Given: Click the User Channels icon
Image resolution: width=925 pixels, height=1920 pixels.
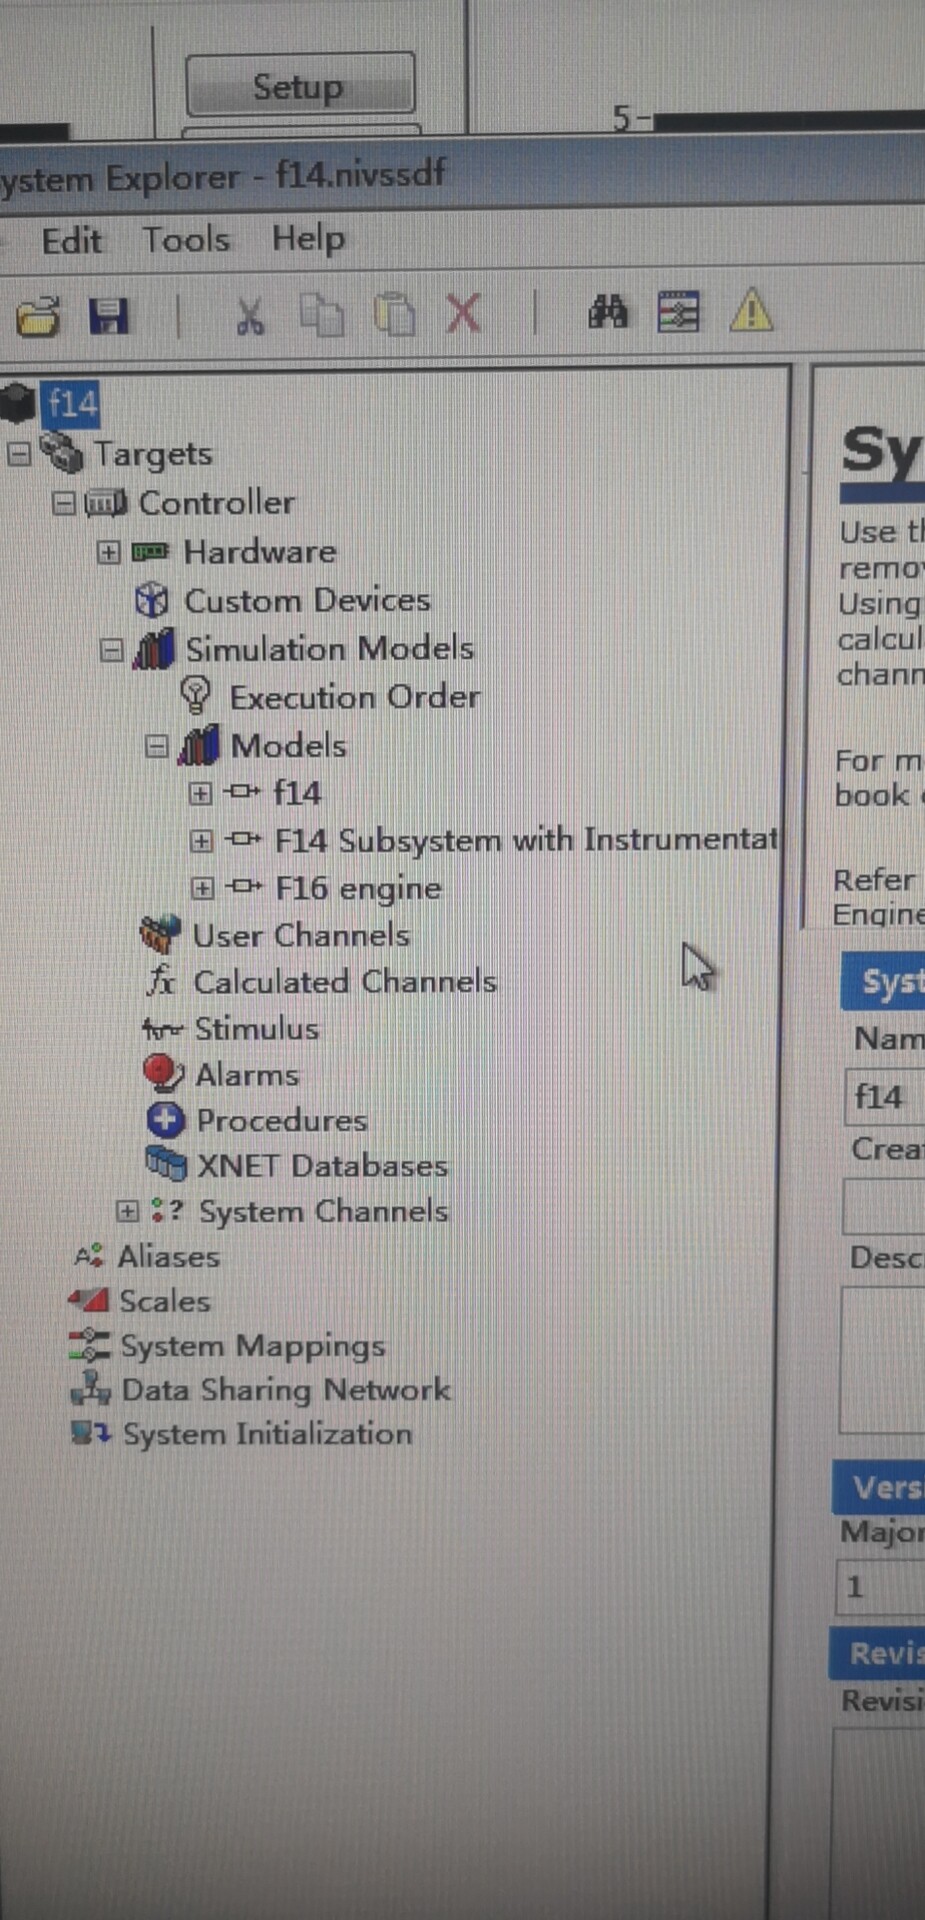Looking at the screenshot, I should coord(160,934).
